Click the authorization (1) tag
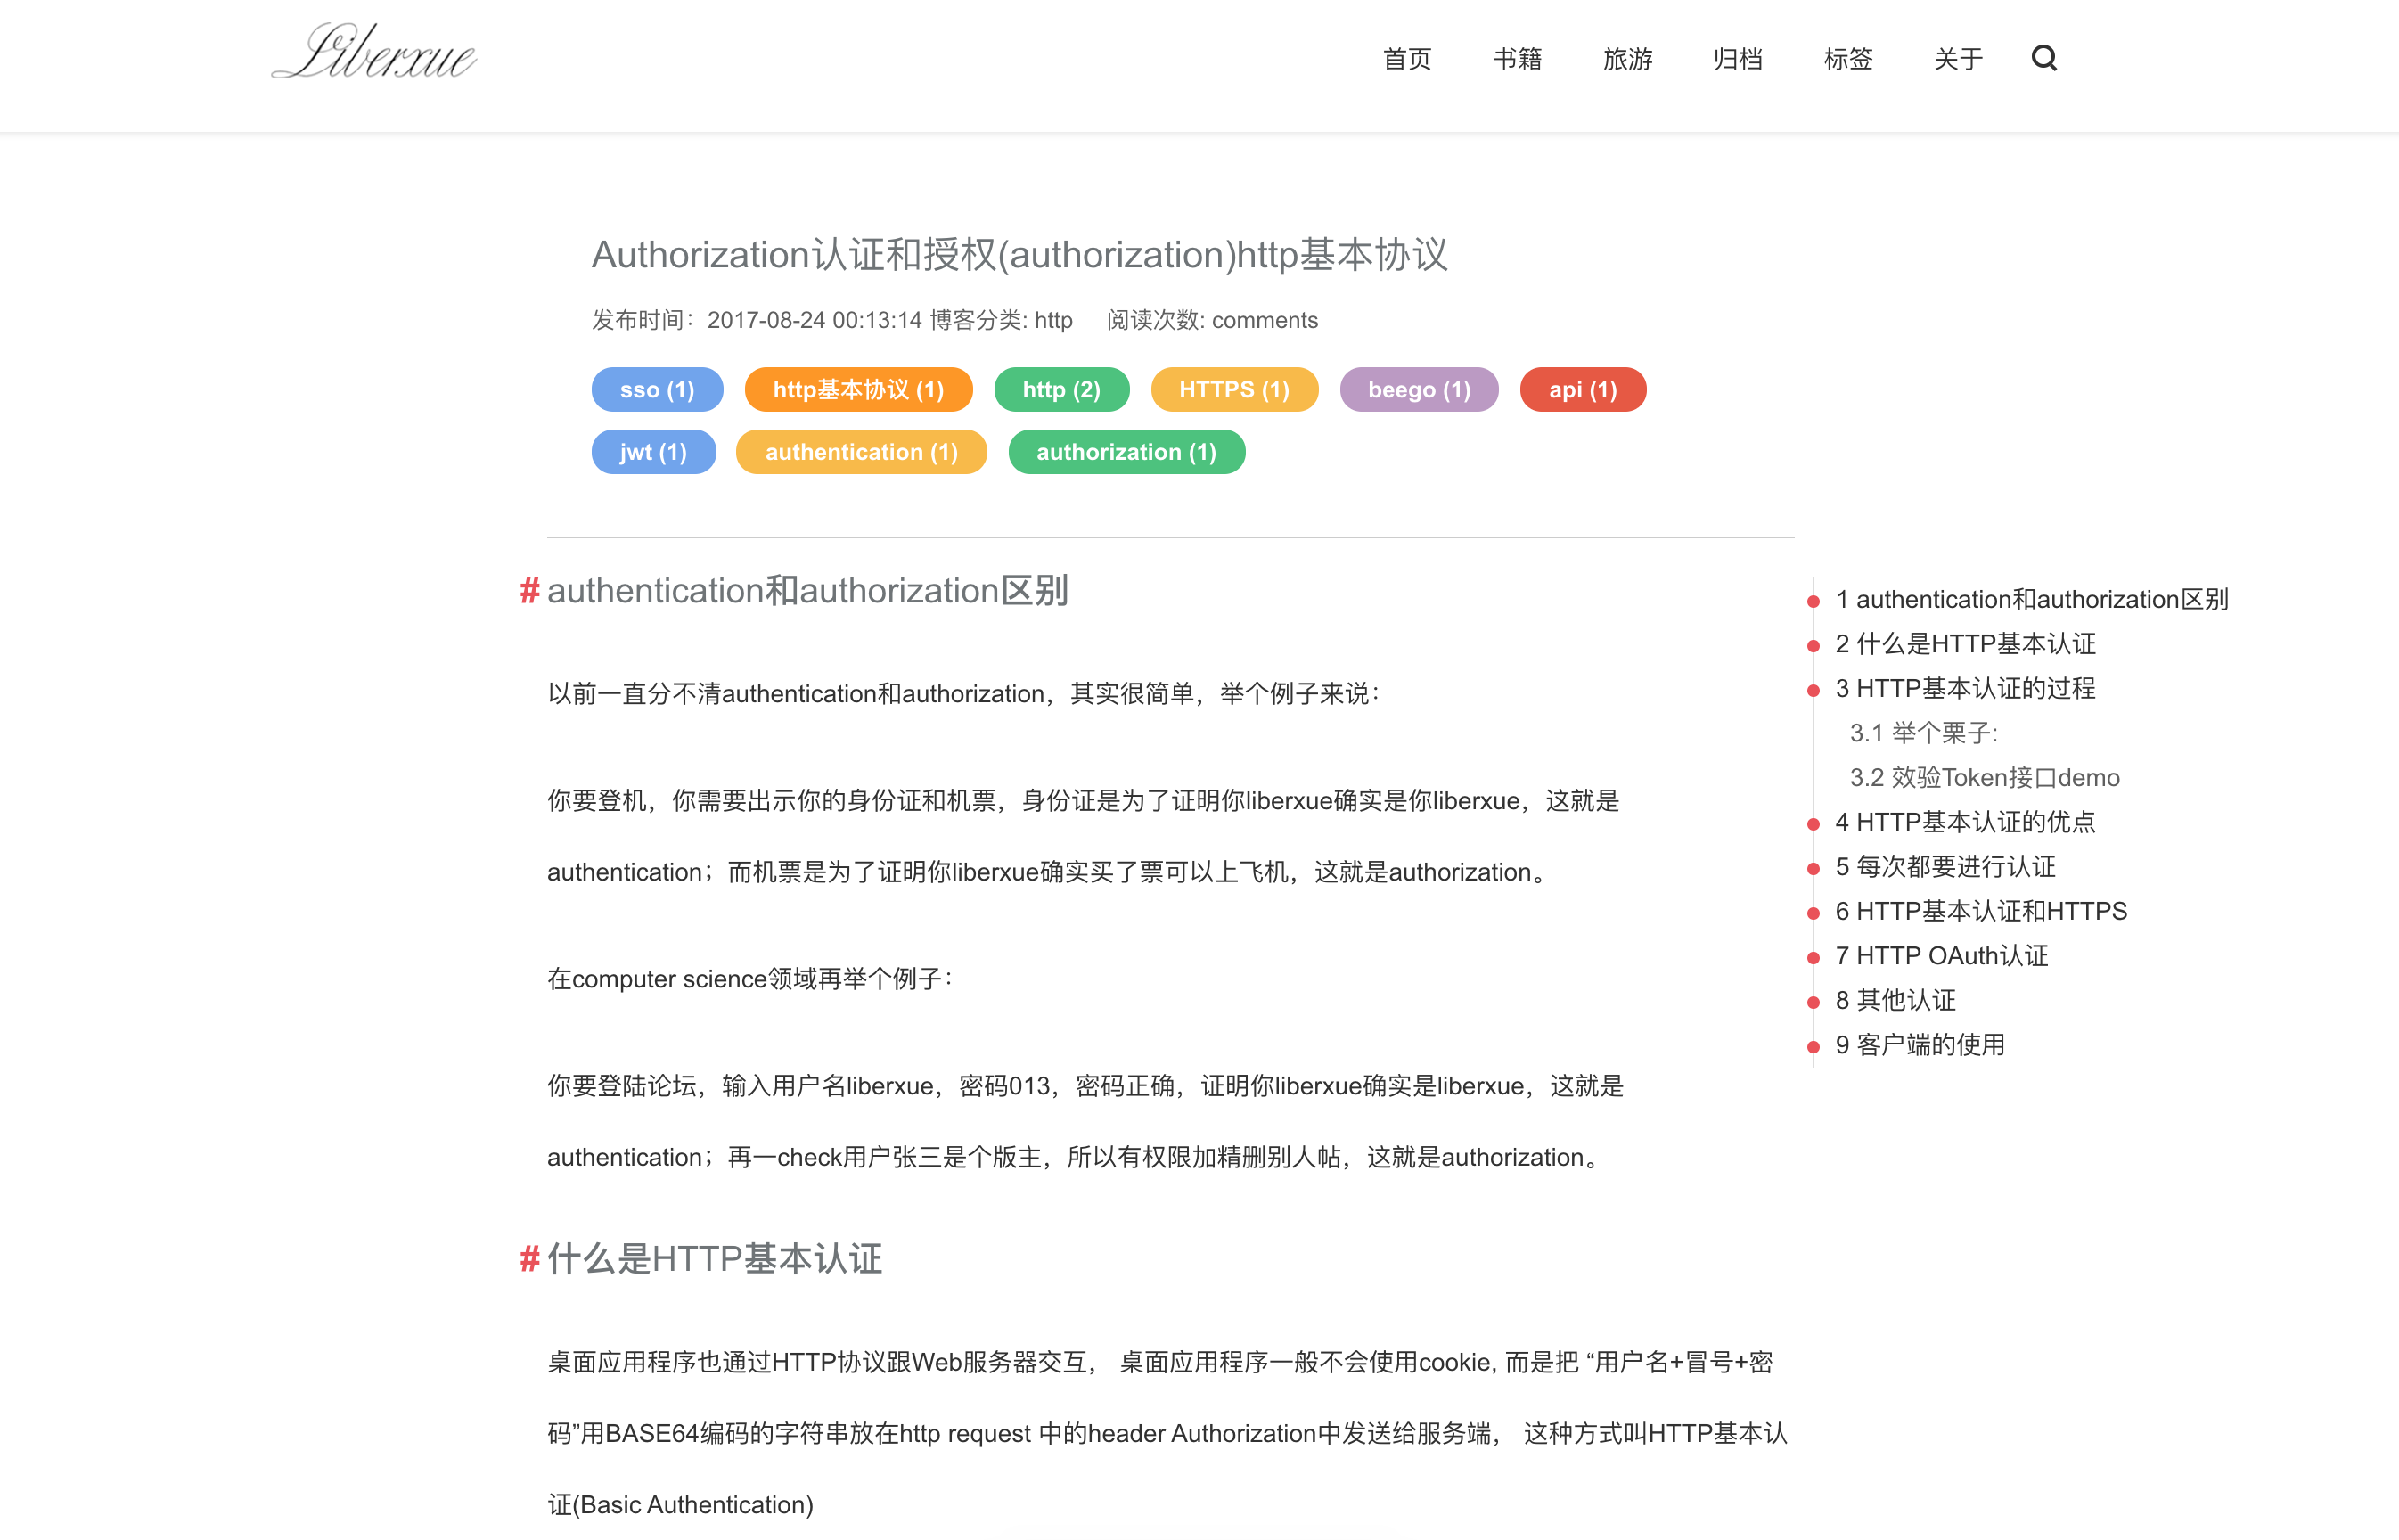 [x=1126, y=452]
